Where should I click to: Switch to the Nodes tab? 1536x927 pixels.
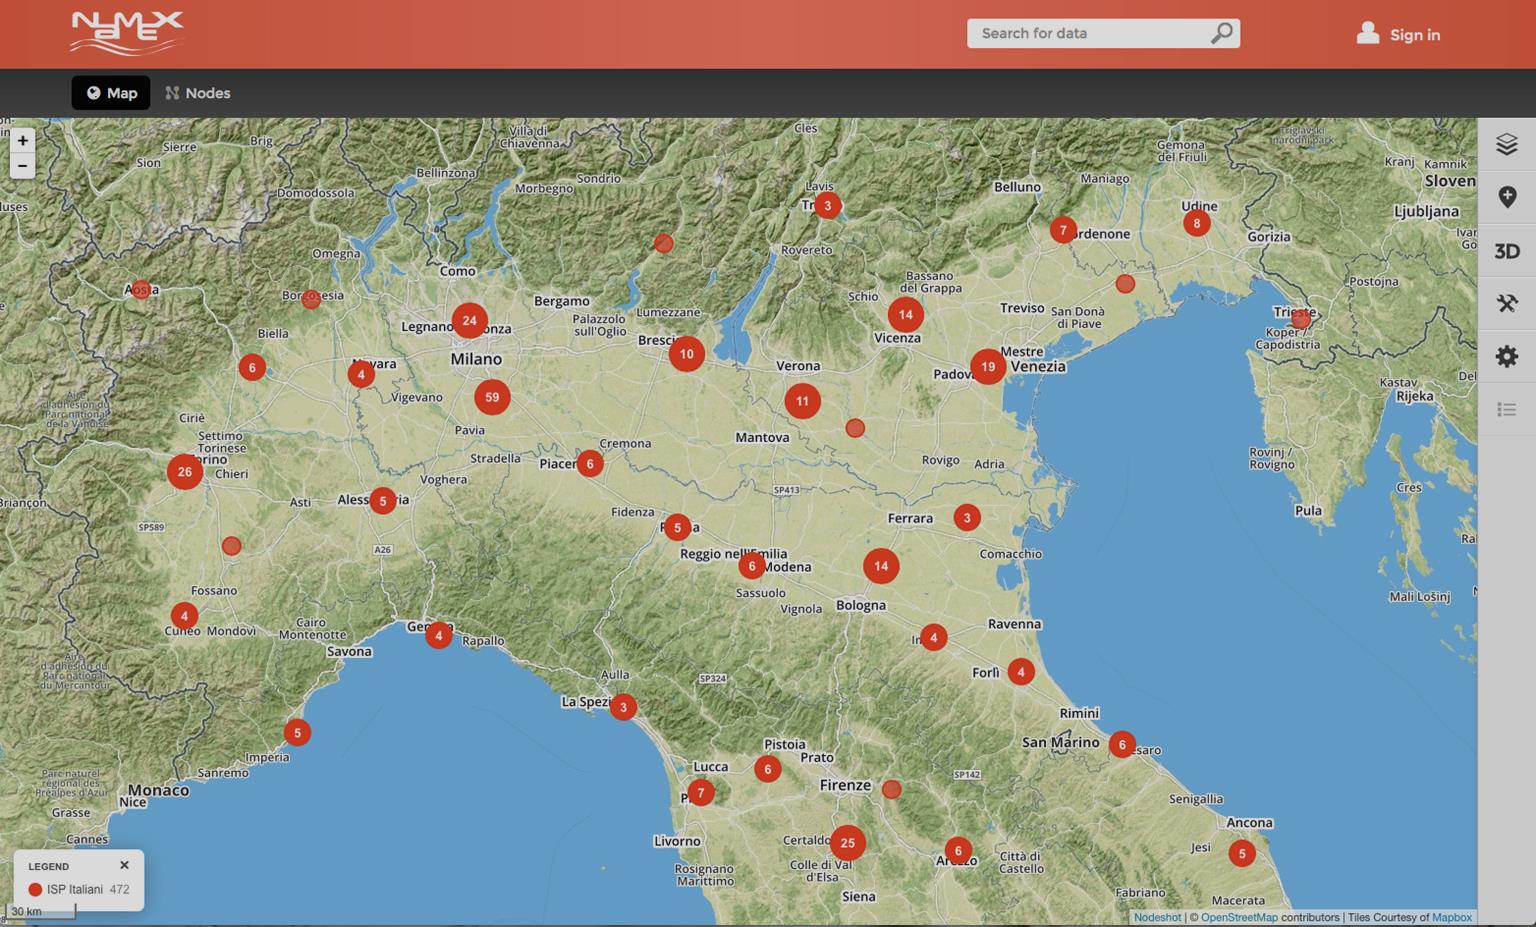(x=198, y=93)
